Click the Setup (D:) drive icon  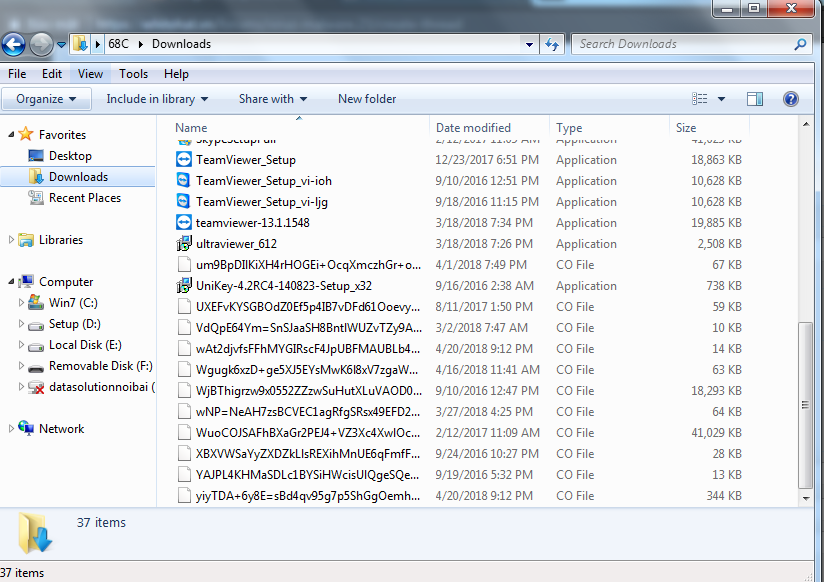[x=36, y=324]
